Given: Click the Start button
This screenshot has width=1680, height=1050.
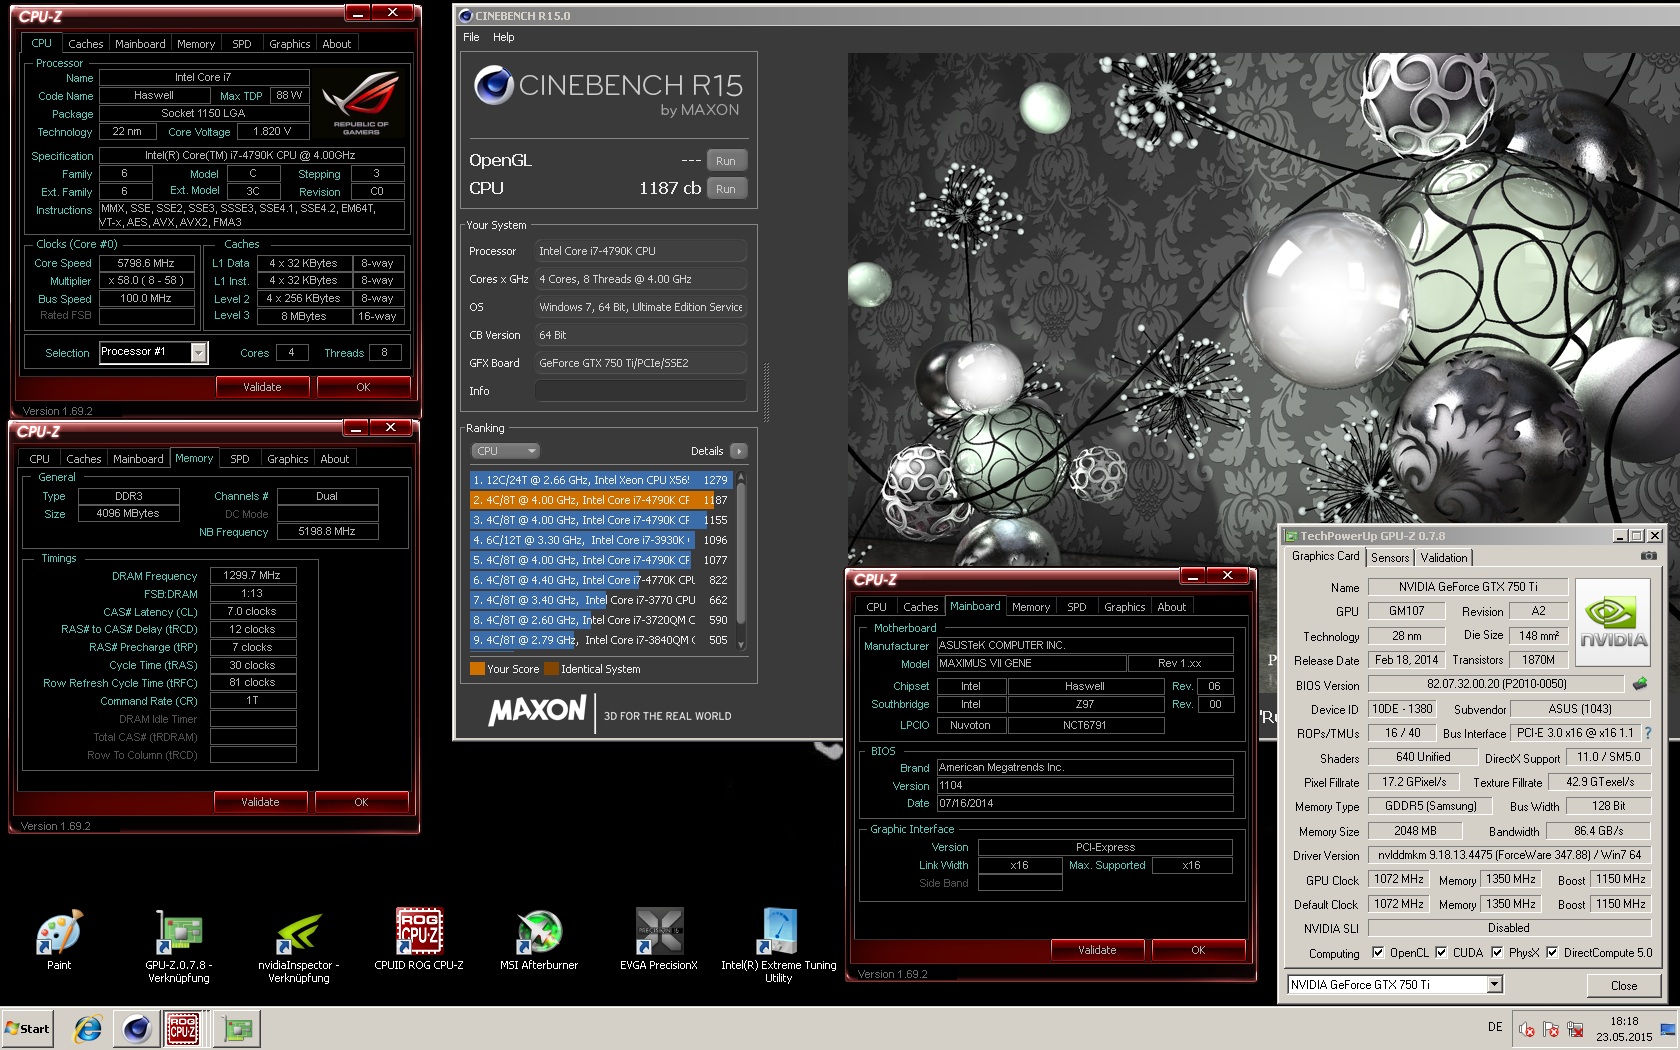Looking at the screenshot, I should pyautogui.click(x=27, y=1028).
